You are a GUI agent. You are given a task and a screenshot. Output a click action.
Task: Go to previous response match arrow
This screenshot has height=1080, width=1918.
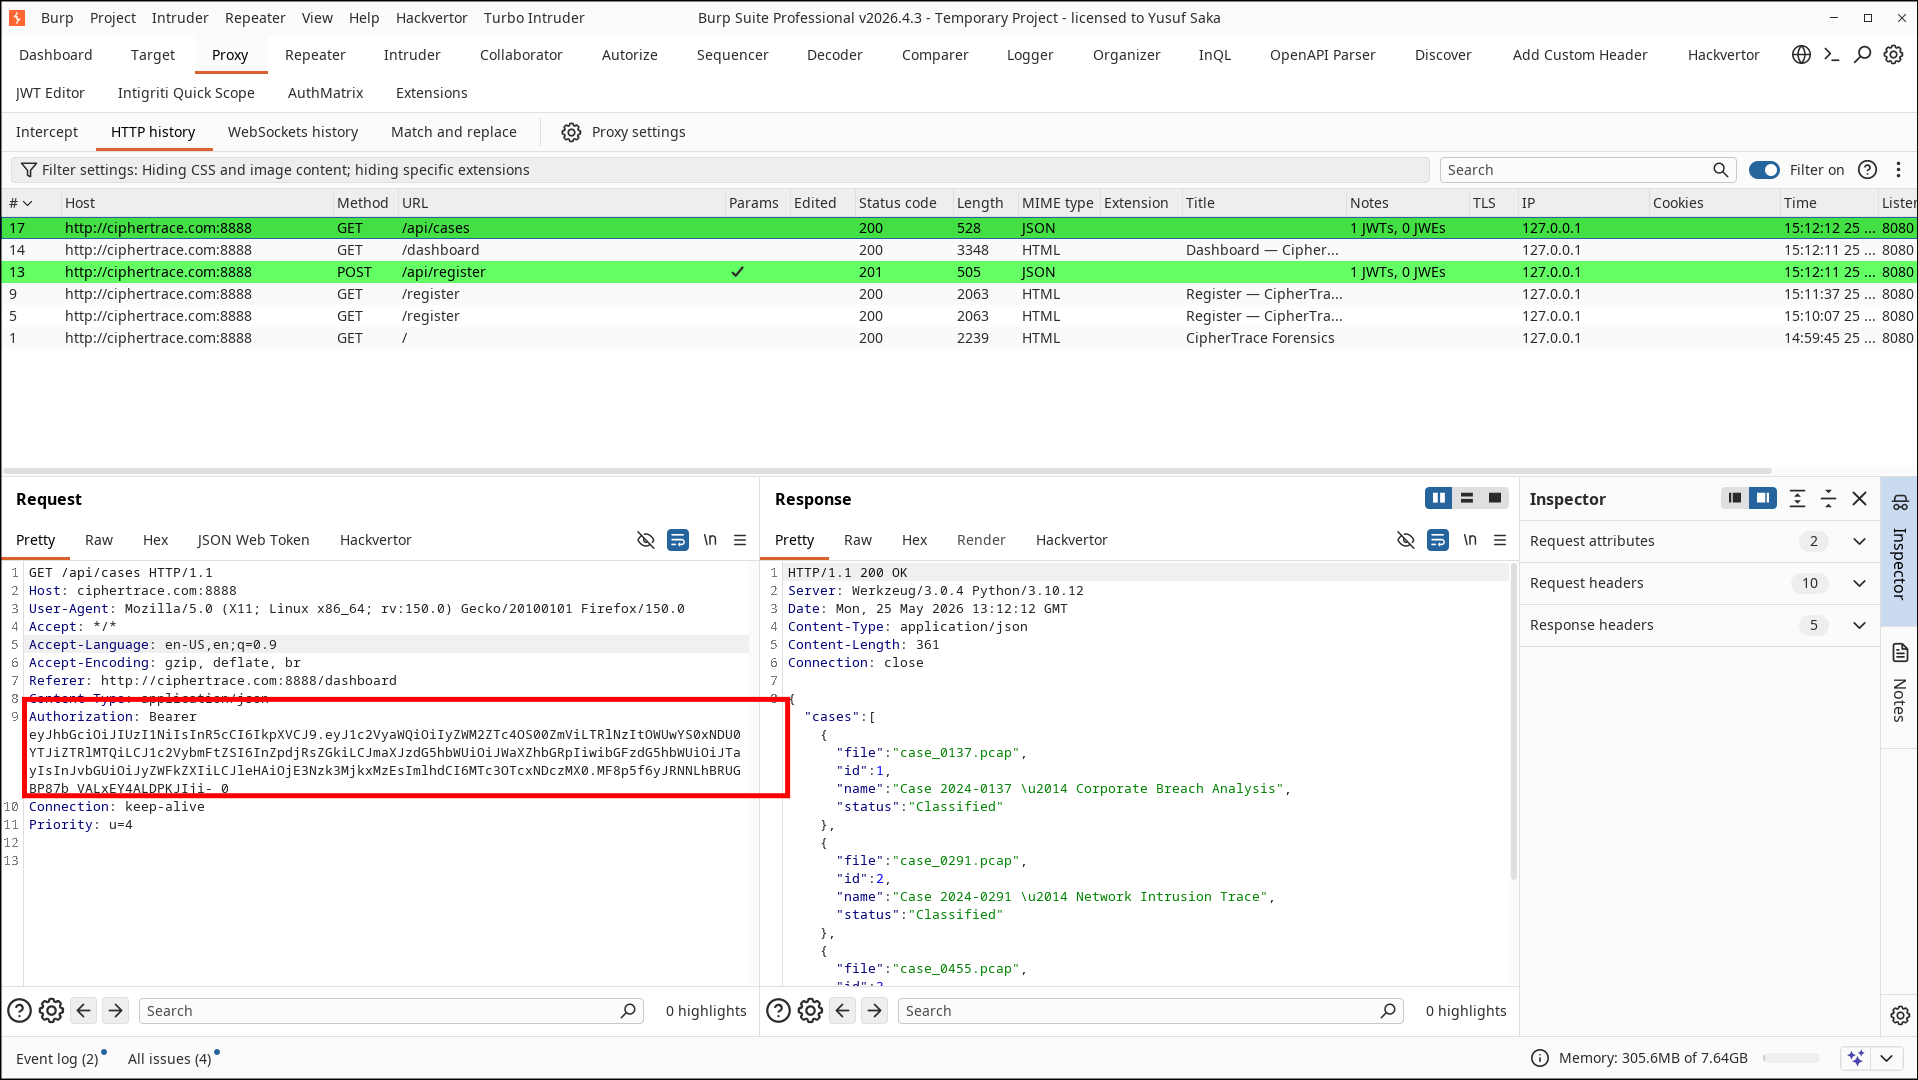[x=843, y=1011]
